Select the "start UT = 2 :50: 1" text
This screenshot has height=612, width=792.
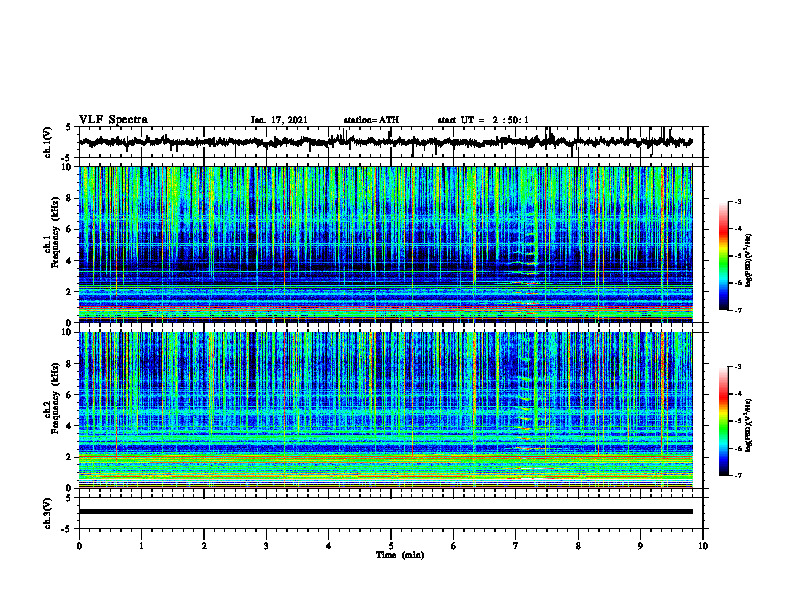point(483,120)
